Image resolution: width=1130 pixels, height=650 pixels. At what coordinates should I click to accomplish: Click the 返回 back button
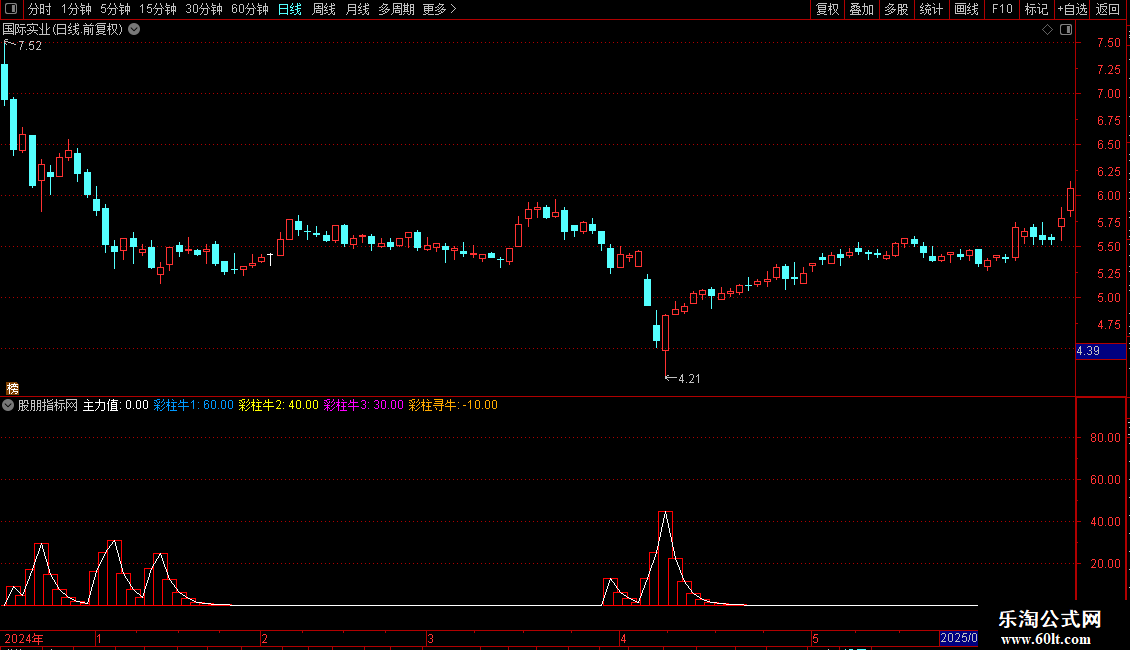coord(1108,9)
